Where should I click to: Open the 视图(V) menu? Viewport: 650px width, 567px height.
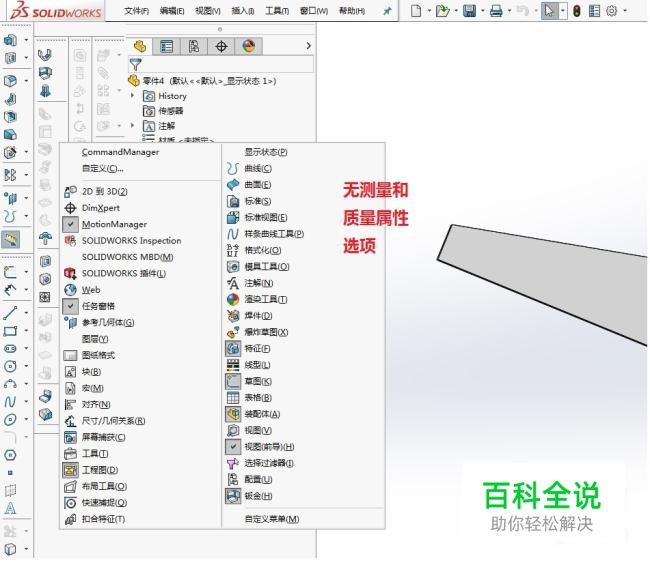tap(208, 11)
